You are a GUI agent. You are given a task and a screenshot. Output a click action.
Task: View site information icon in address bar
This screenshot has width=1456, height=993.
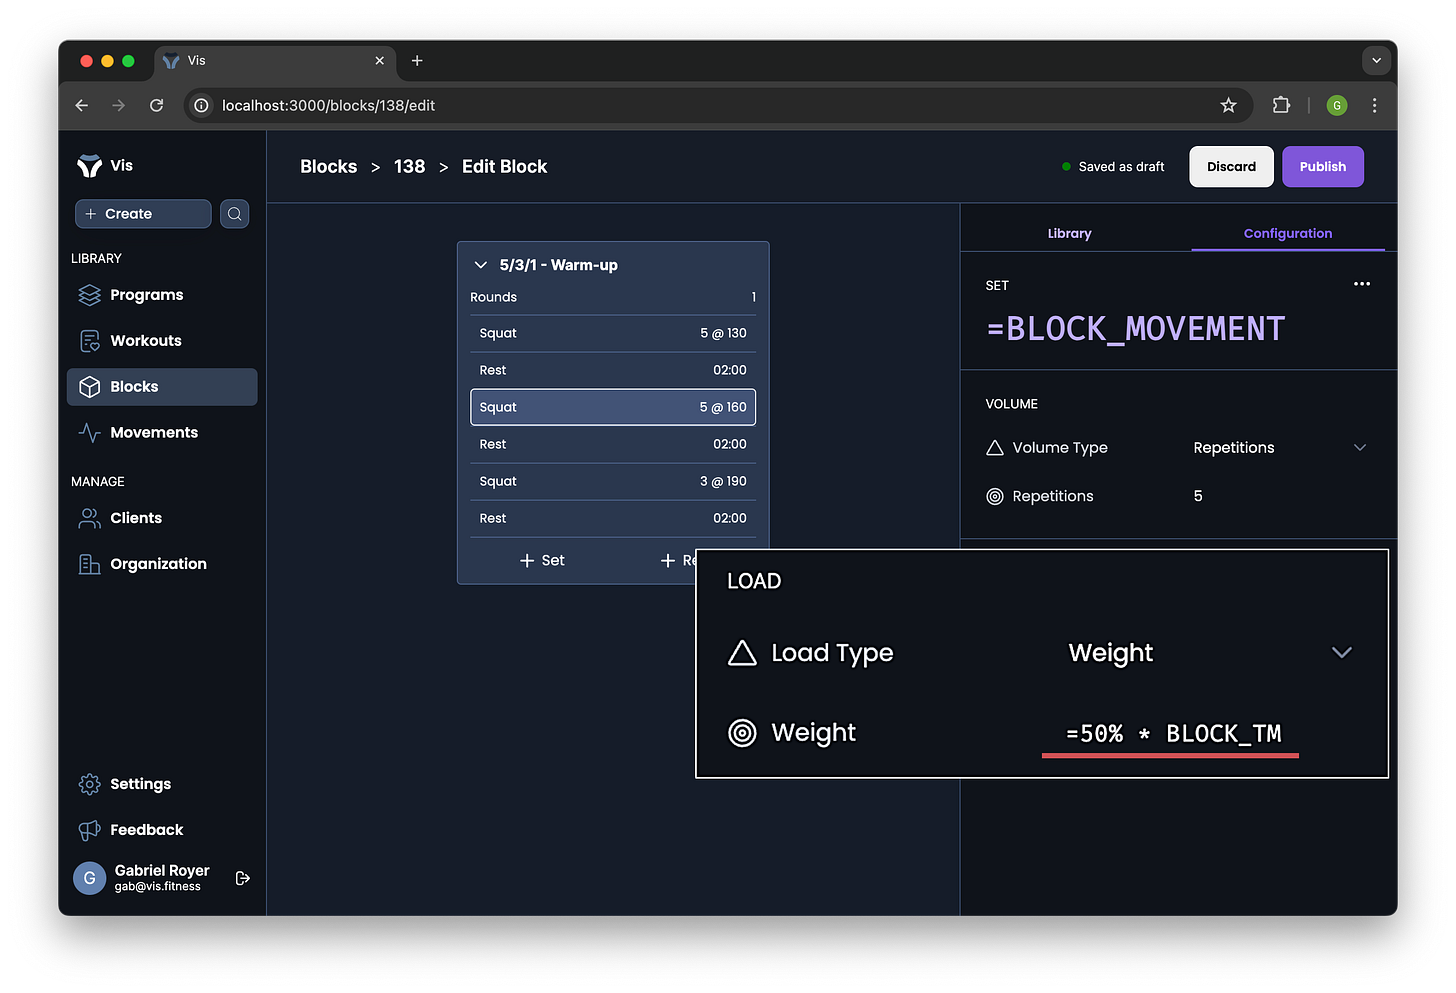(202, 105)
